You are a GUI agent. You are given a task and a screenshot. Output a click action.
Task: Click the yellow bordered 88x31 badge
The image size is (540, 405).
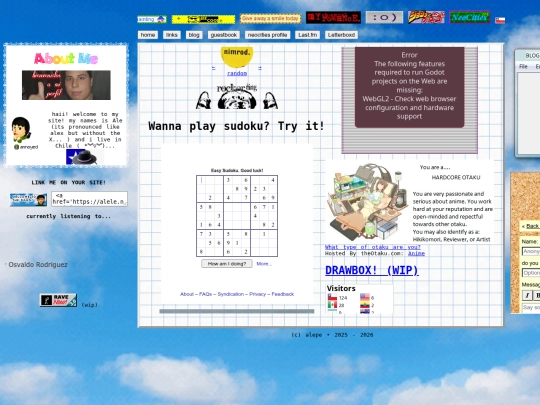click(203, 19)
